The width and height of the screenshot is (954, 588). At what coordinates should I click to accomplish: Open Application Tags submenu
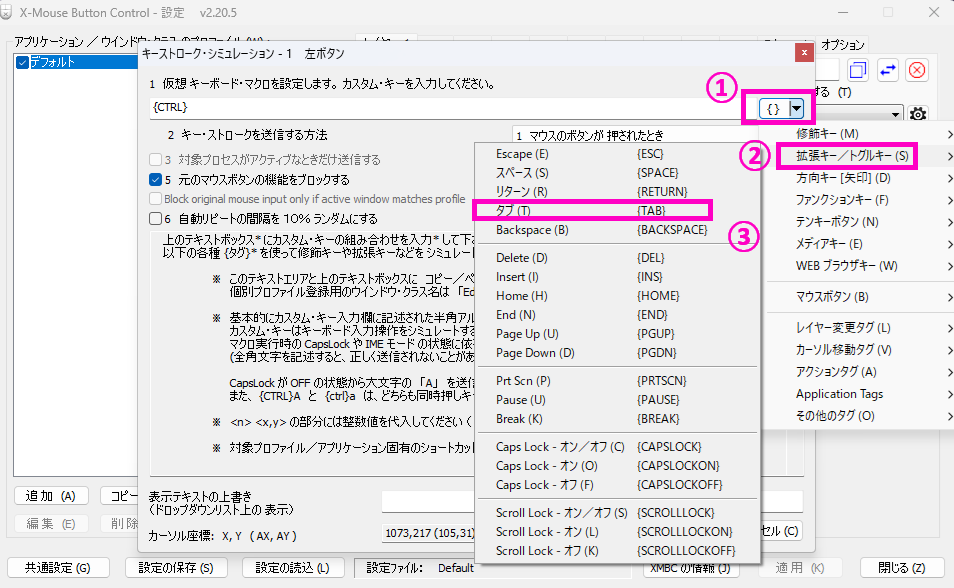859,394
